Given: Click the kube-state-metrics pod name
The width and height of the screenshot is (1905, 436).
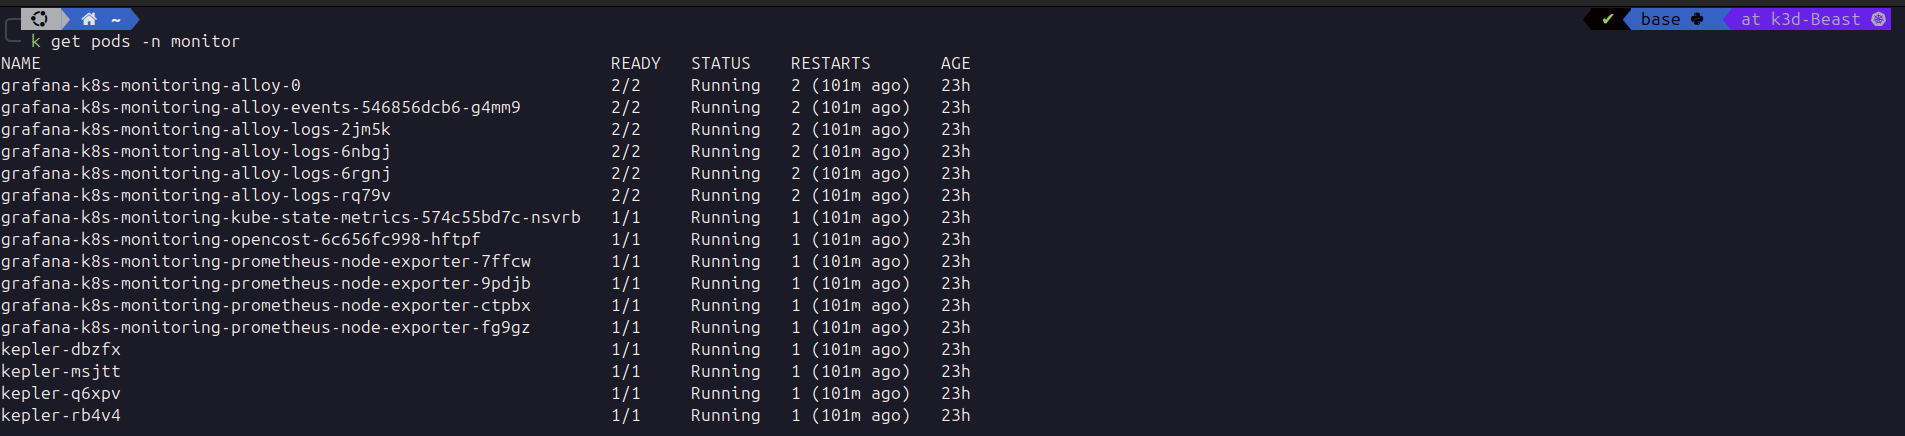Looking at the screenshot, I should [x=290, y=217].
